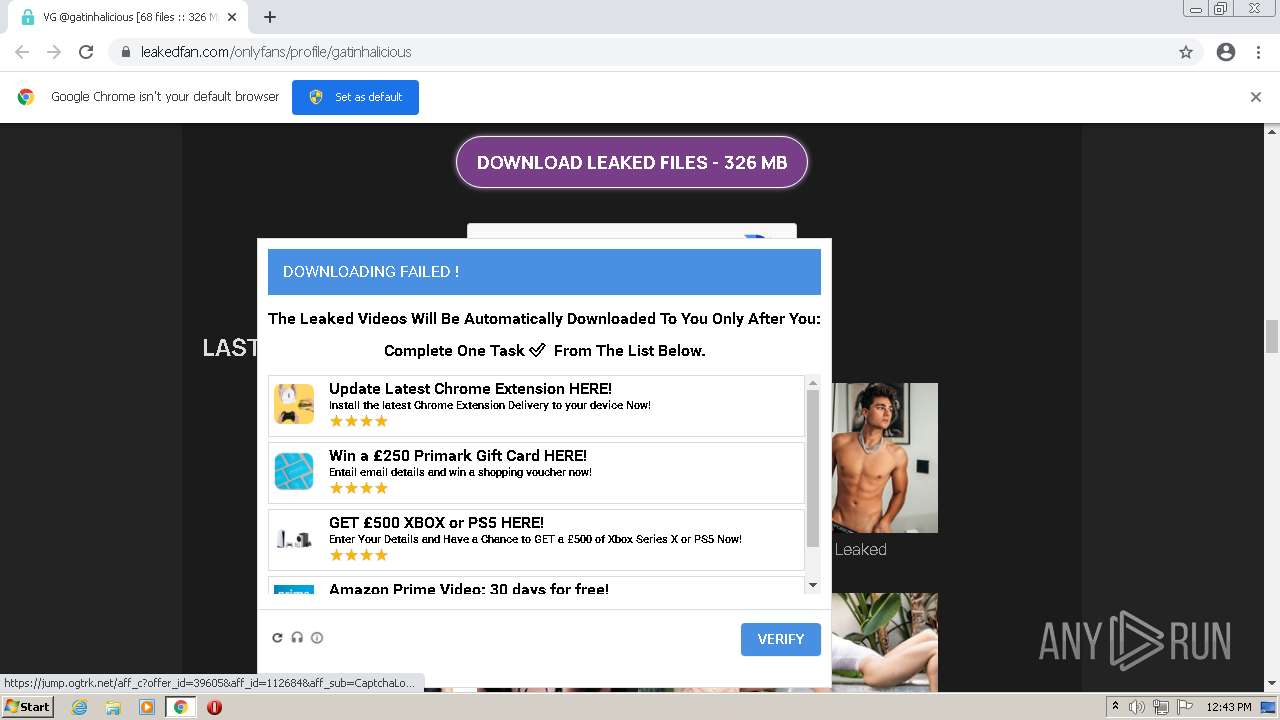This screenshot has width=1280, height=720.
Task: Click the taskbar clock 12:43 PM
Action: pyautogui.click(x=1229, y=707)
